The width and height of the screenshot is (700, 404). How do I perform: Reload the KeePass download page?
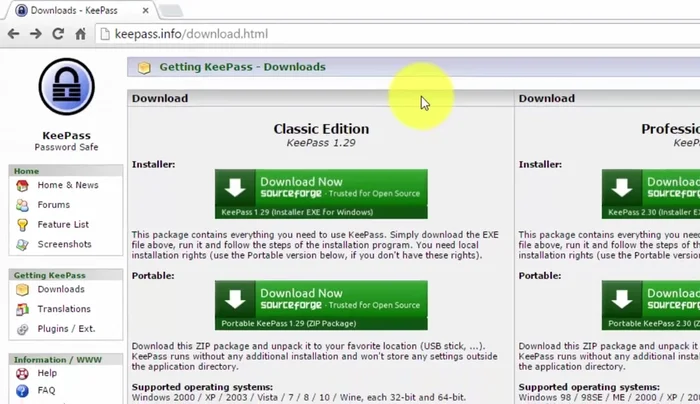[58, 34]
